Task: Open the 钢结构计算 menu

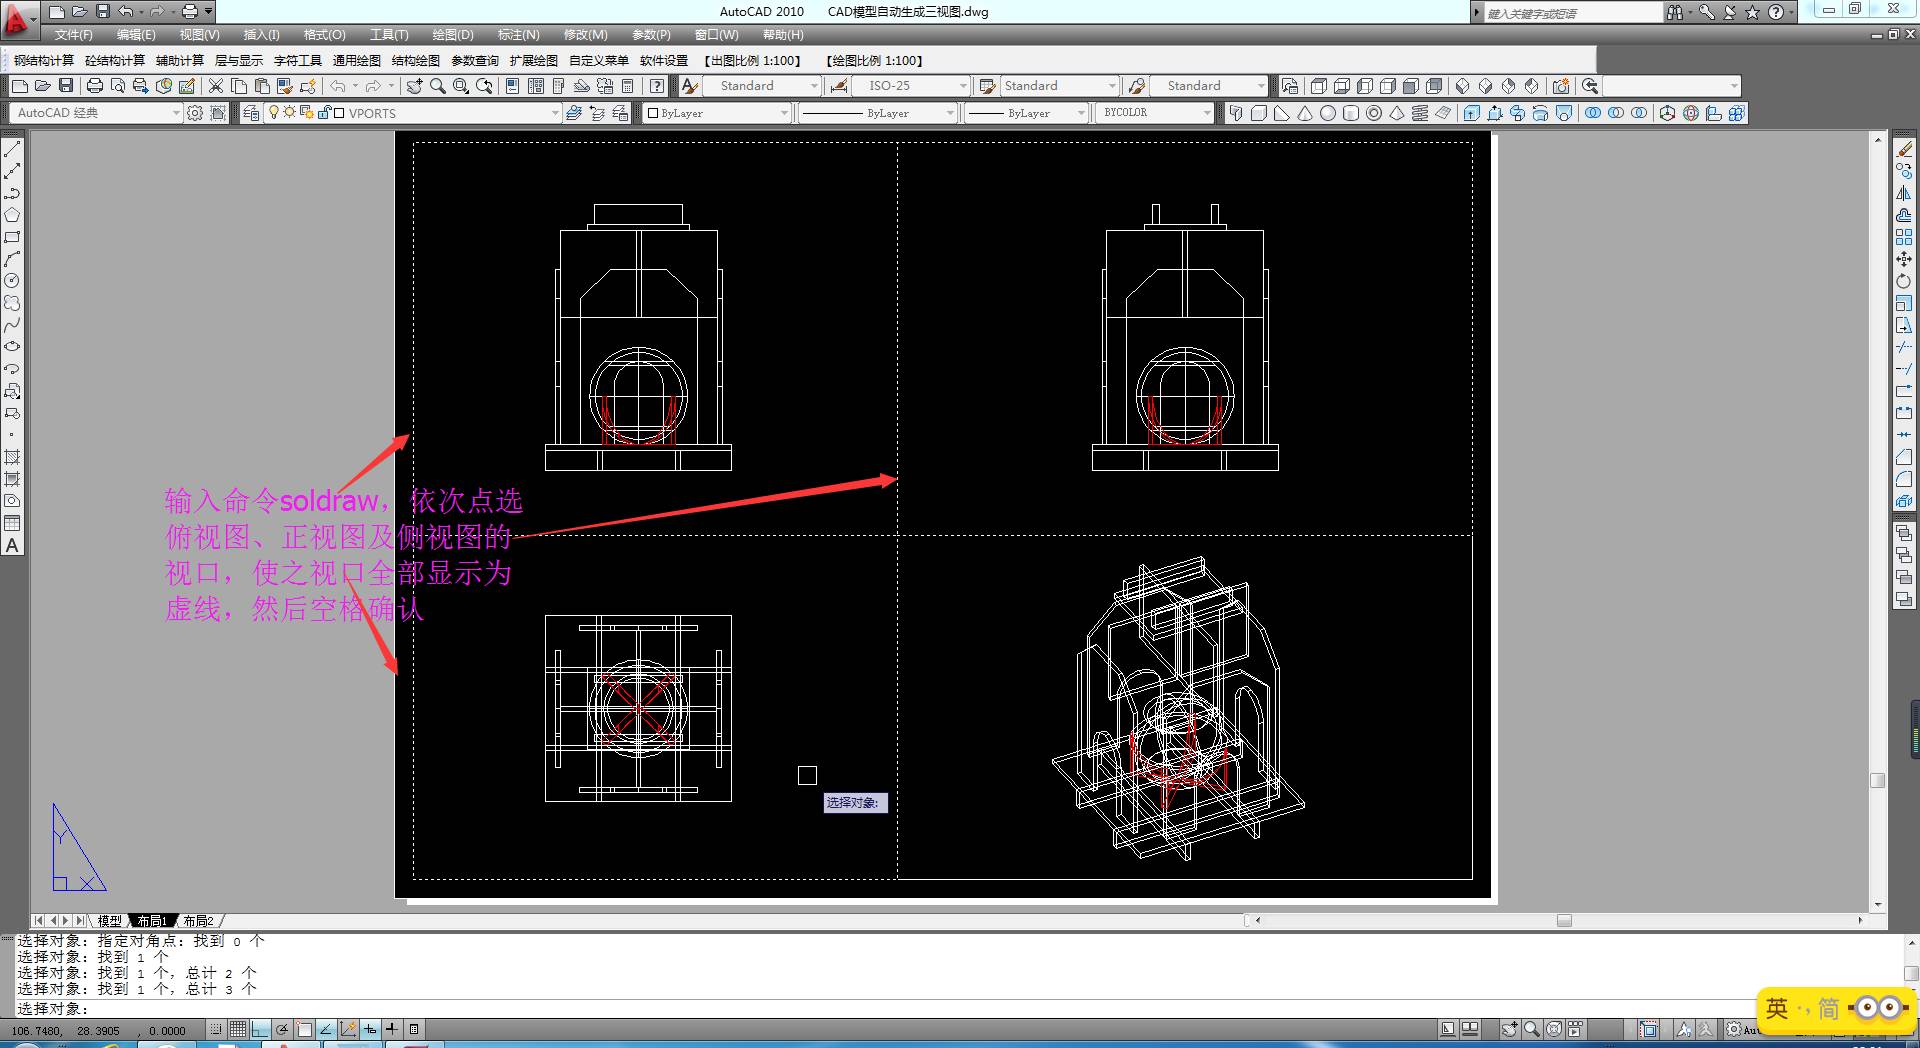Action: [x=44, y=61]
